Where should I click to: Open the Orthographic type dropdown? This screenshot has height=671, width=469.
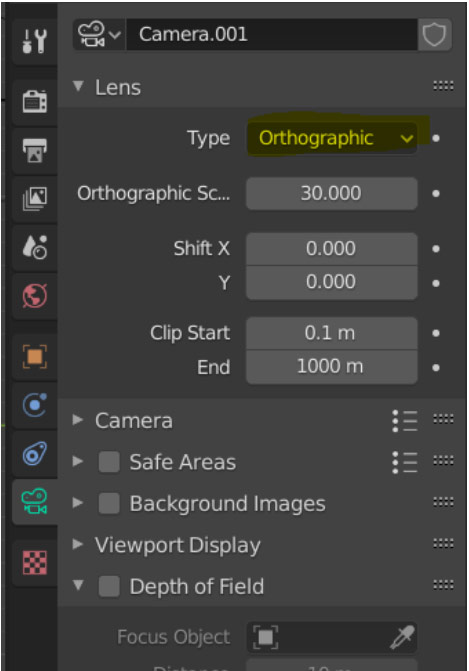(331, 138)
